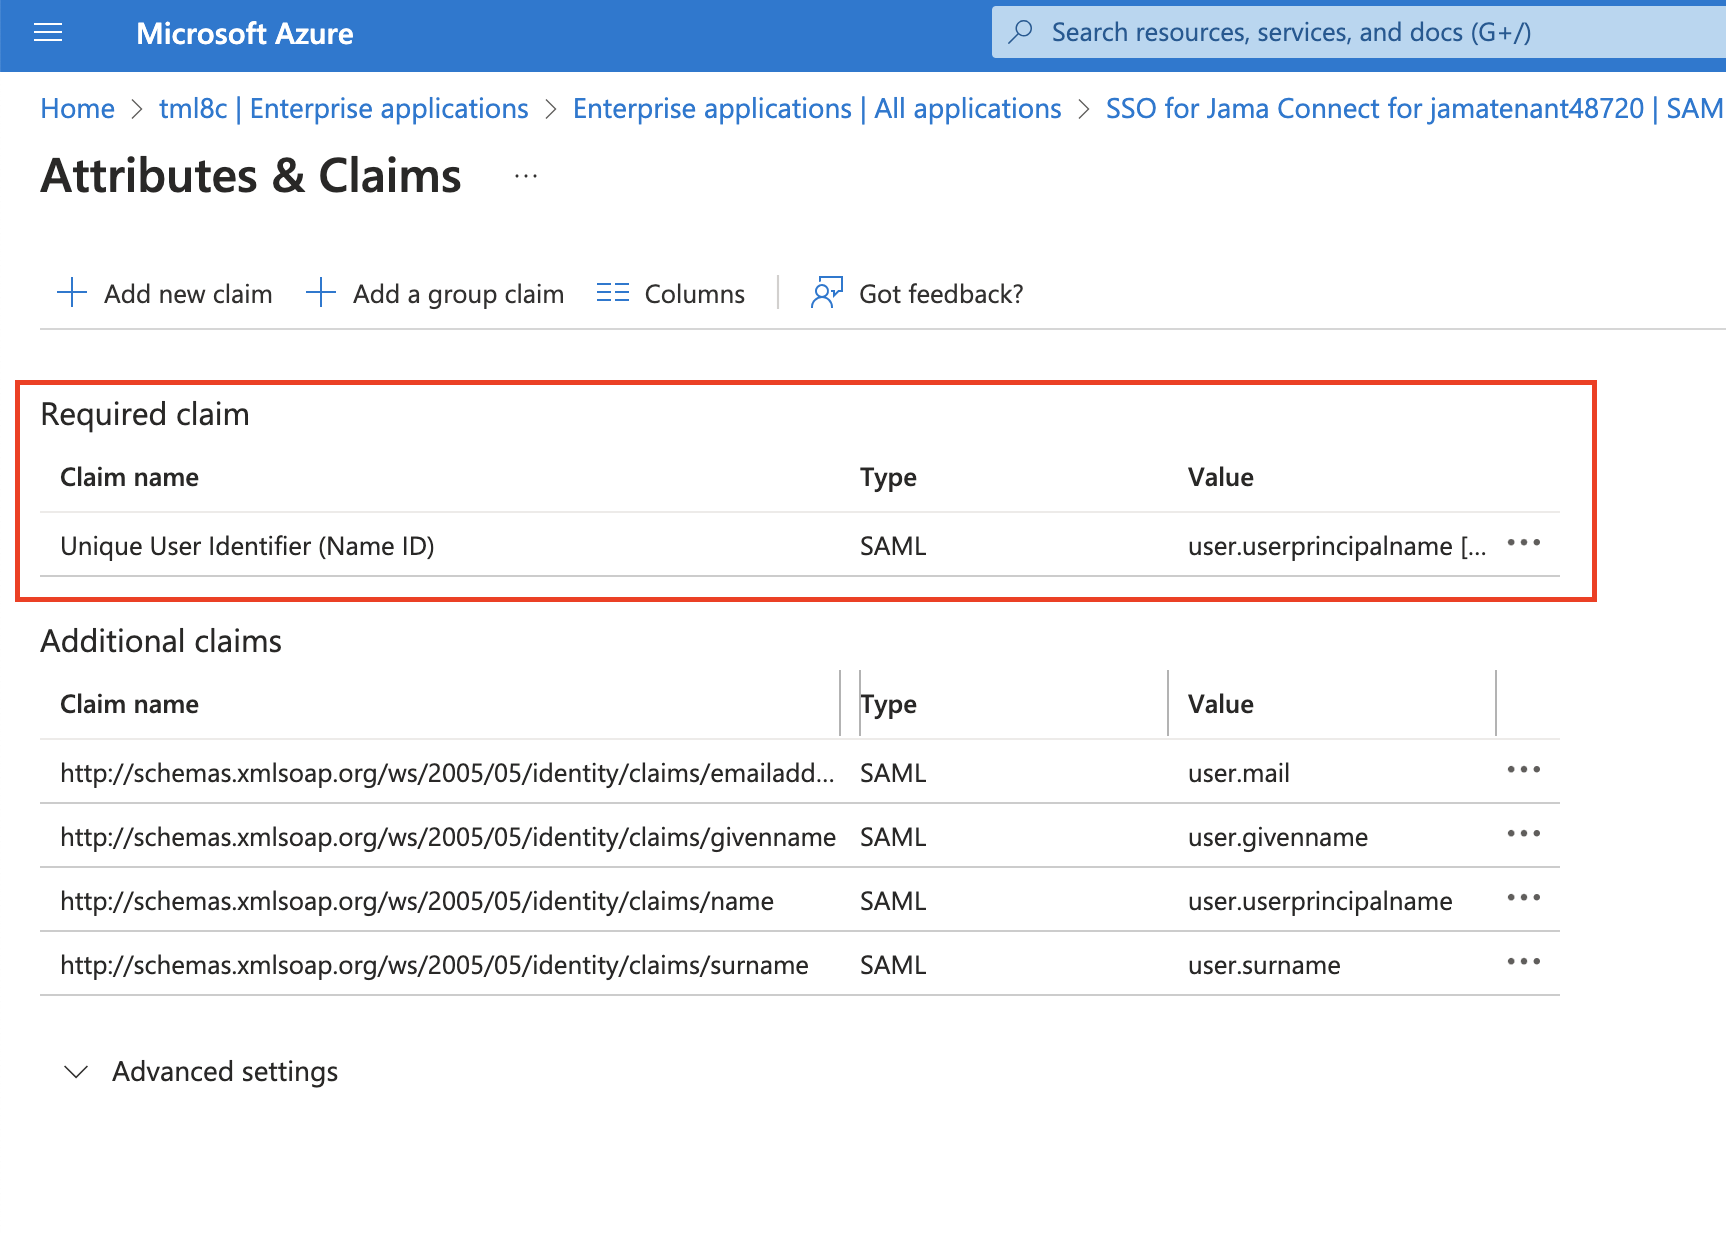
Task: Open tml8c Enterprise applications breadcrumb
Action: point(343,108)
